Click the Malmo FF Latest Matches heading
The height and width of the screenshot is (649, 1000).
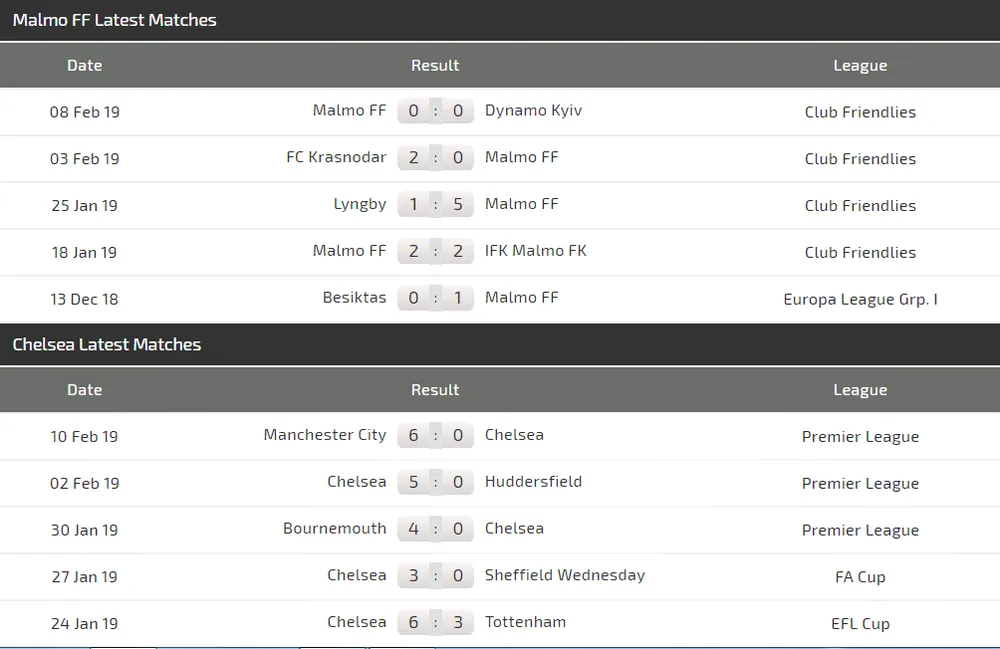click(x=114, y=20)
